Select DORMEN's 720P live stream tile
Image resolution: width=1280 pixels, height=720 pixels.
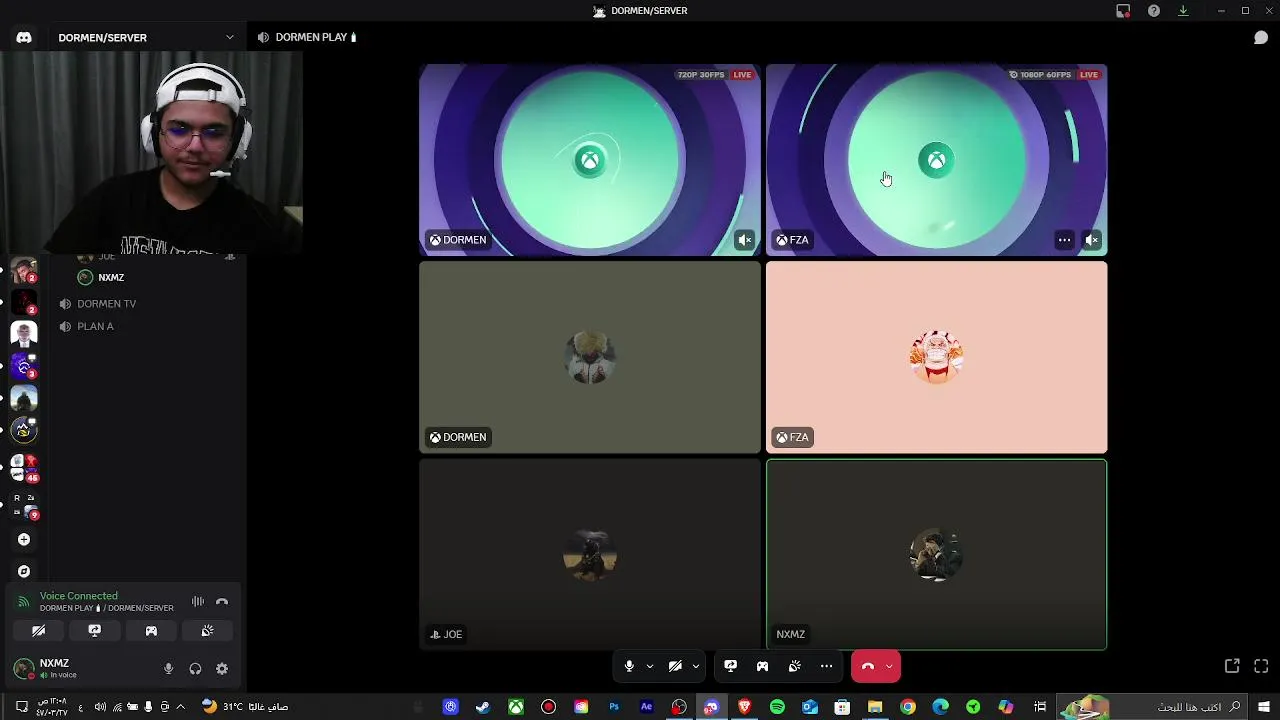click(590, 160)
